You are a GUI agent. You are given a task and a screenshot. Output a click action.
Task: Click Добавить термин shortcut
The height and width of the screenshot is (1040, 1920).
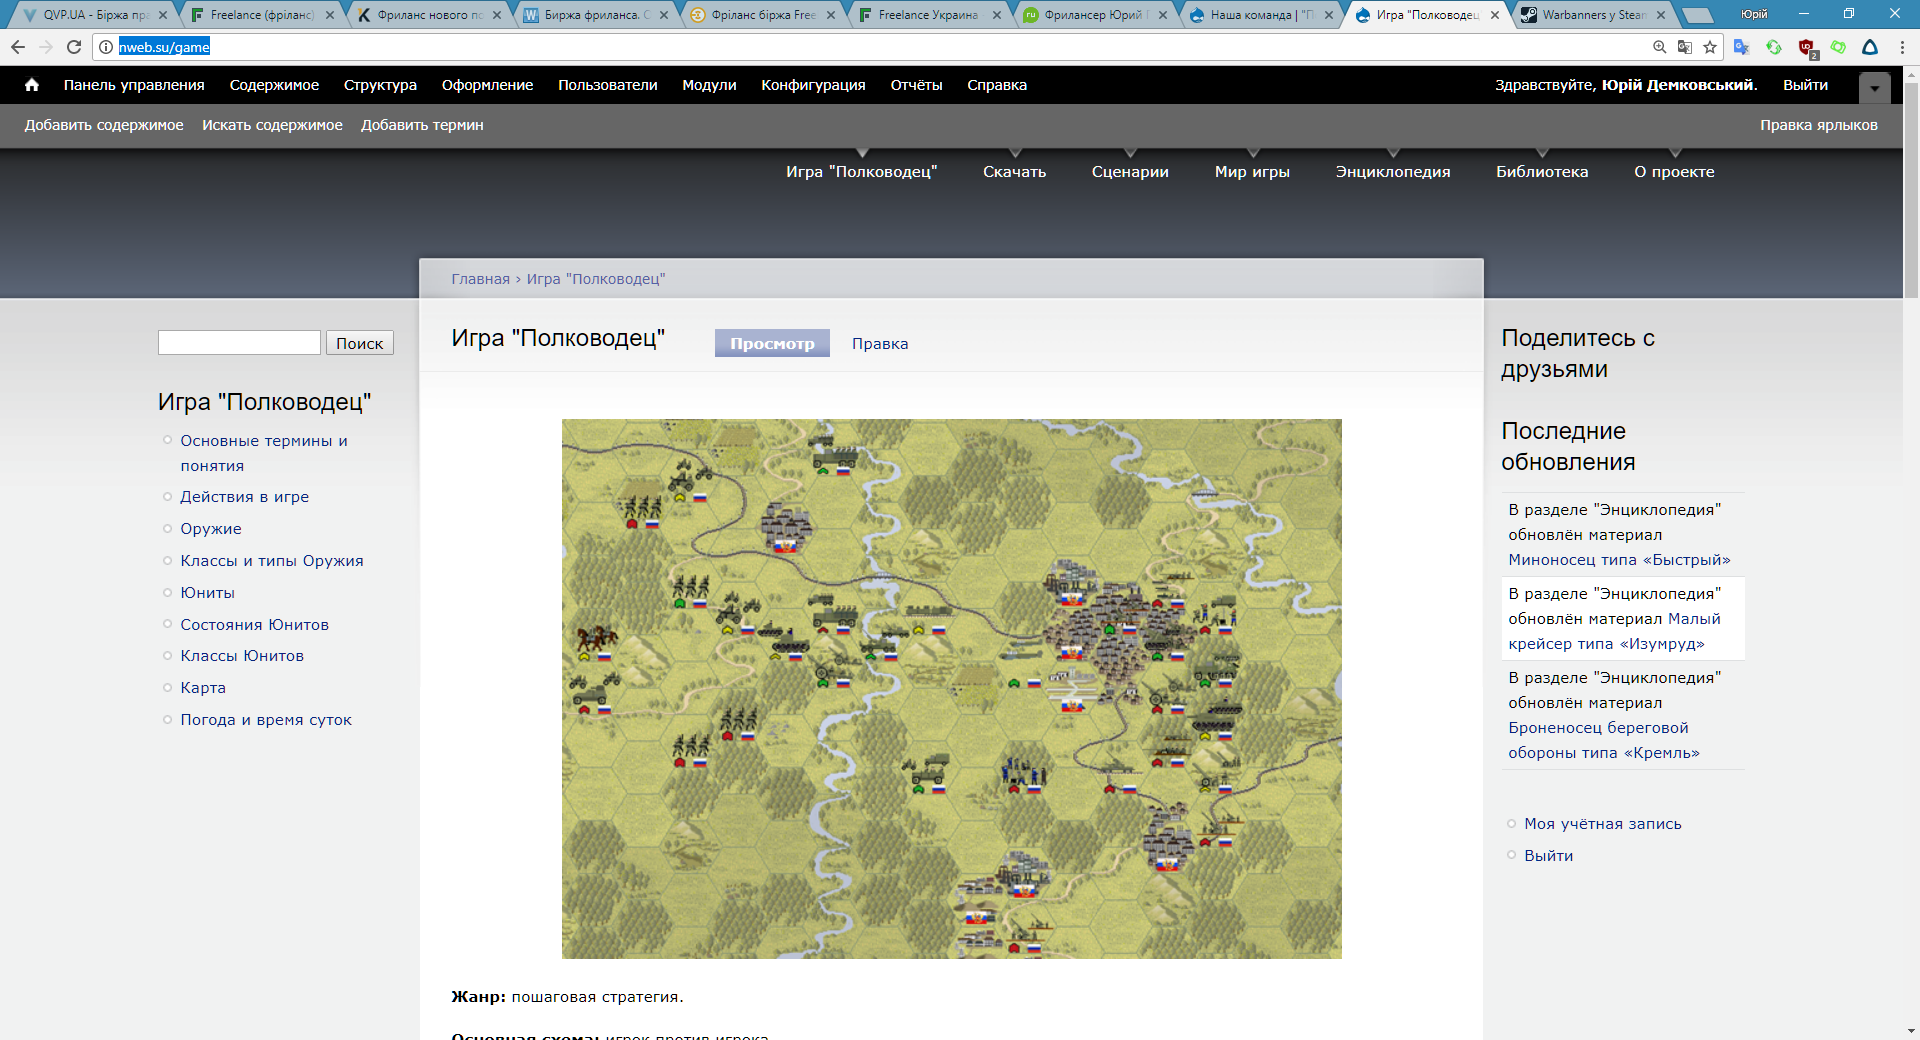coord(422,125)
